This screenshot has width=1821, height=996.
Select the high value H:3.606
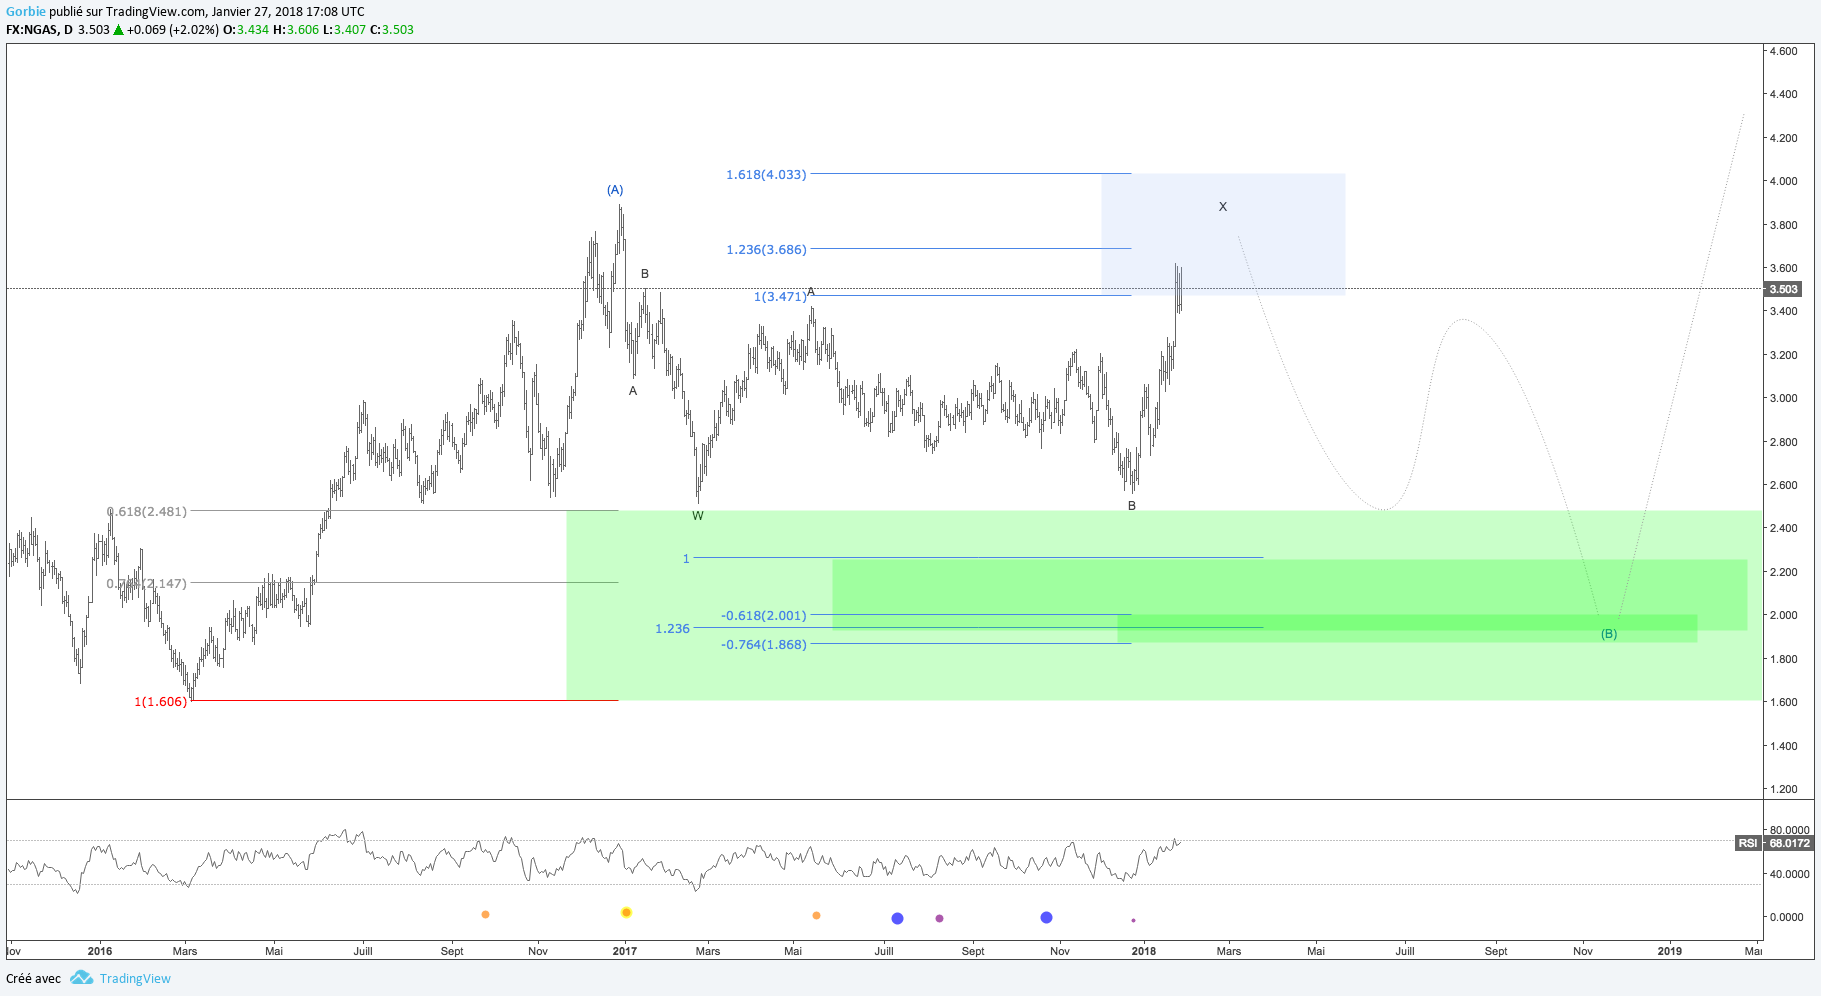pyautogui.click(x=296, y=30)
